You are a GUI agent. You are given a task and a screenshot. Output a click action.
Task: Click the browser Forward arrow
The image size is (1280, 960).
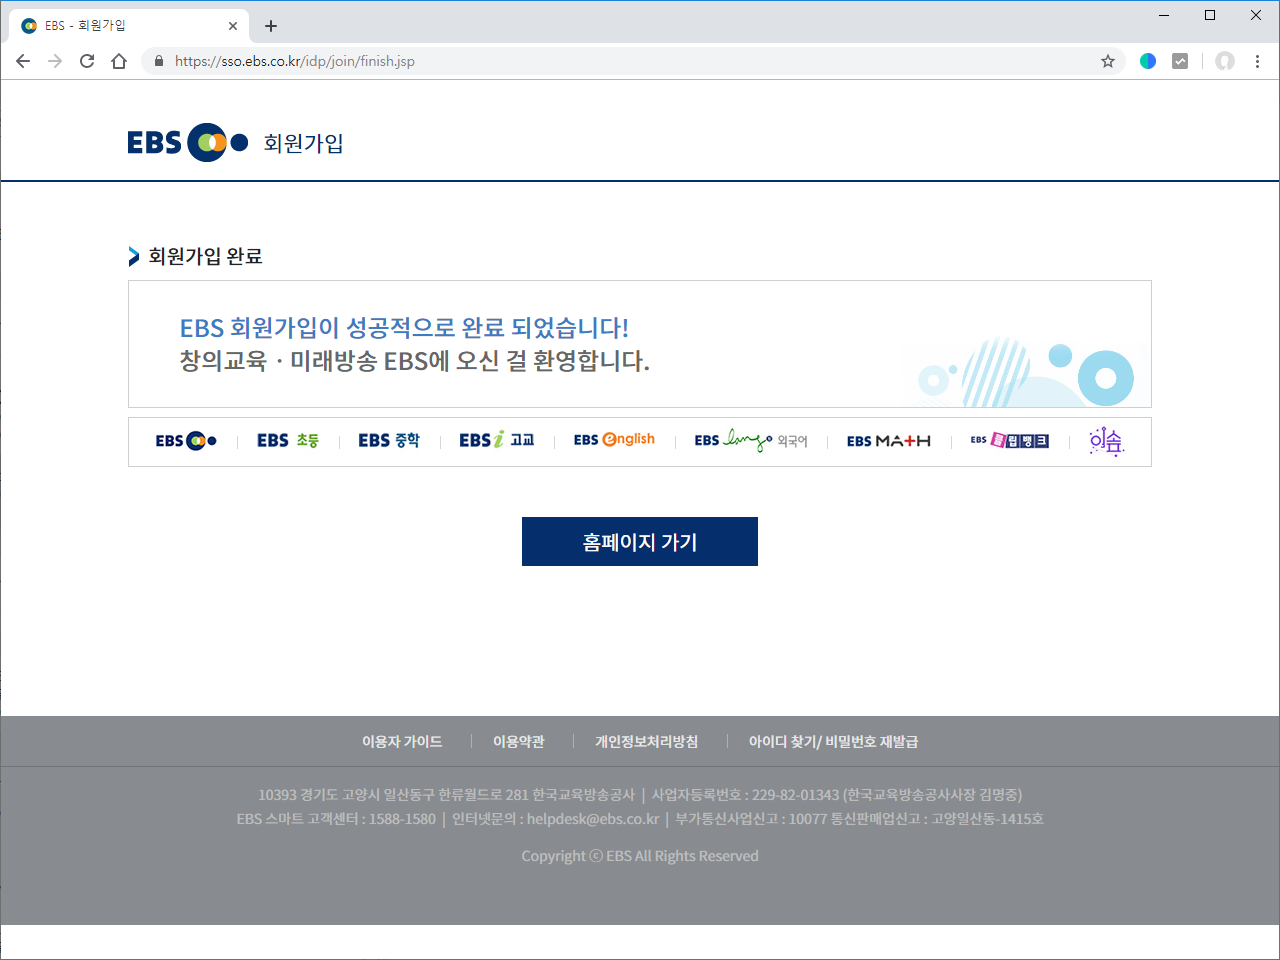55,61
